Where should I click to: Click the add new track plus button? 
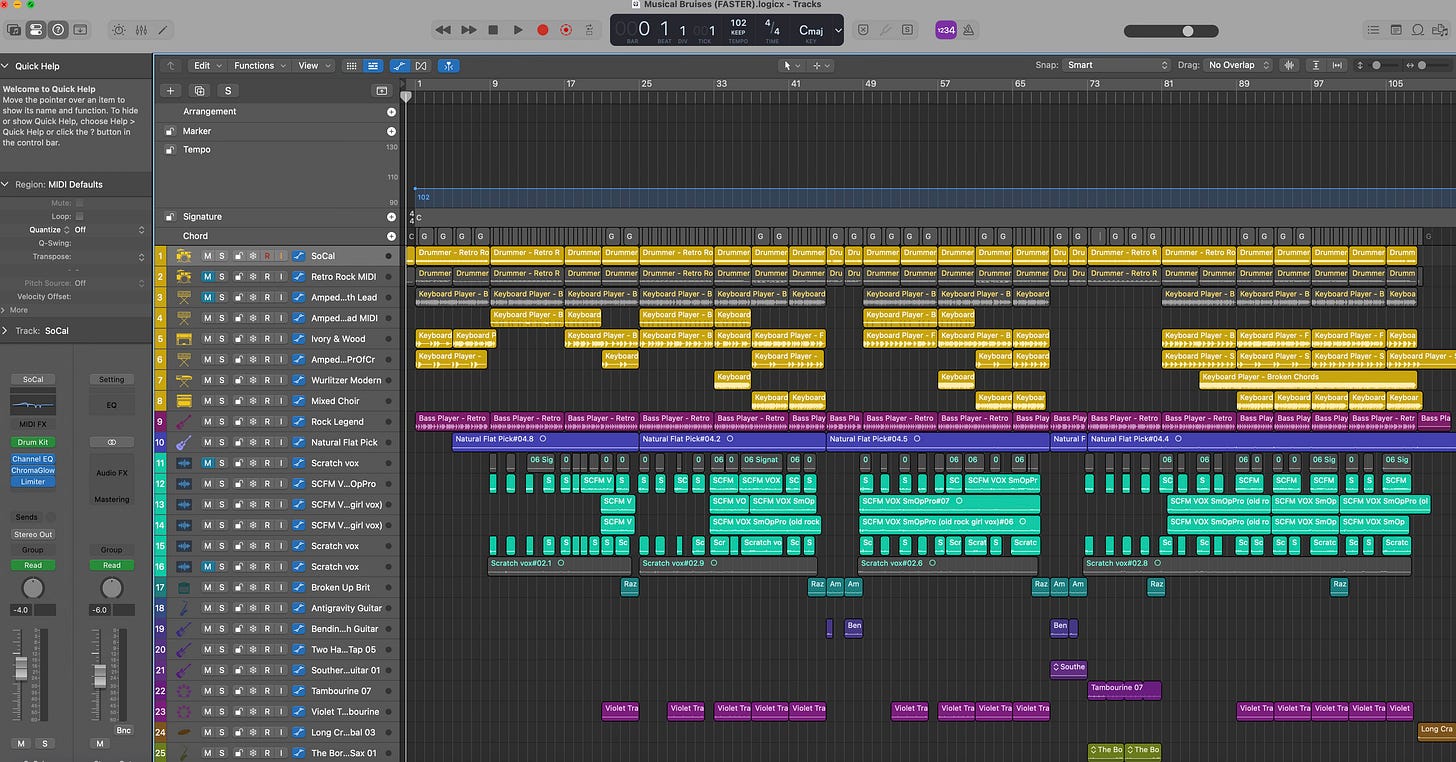point(170,90)
